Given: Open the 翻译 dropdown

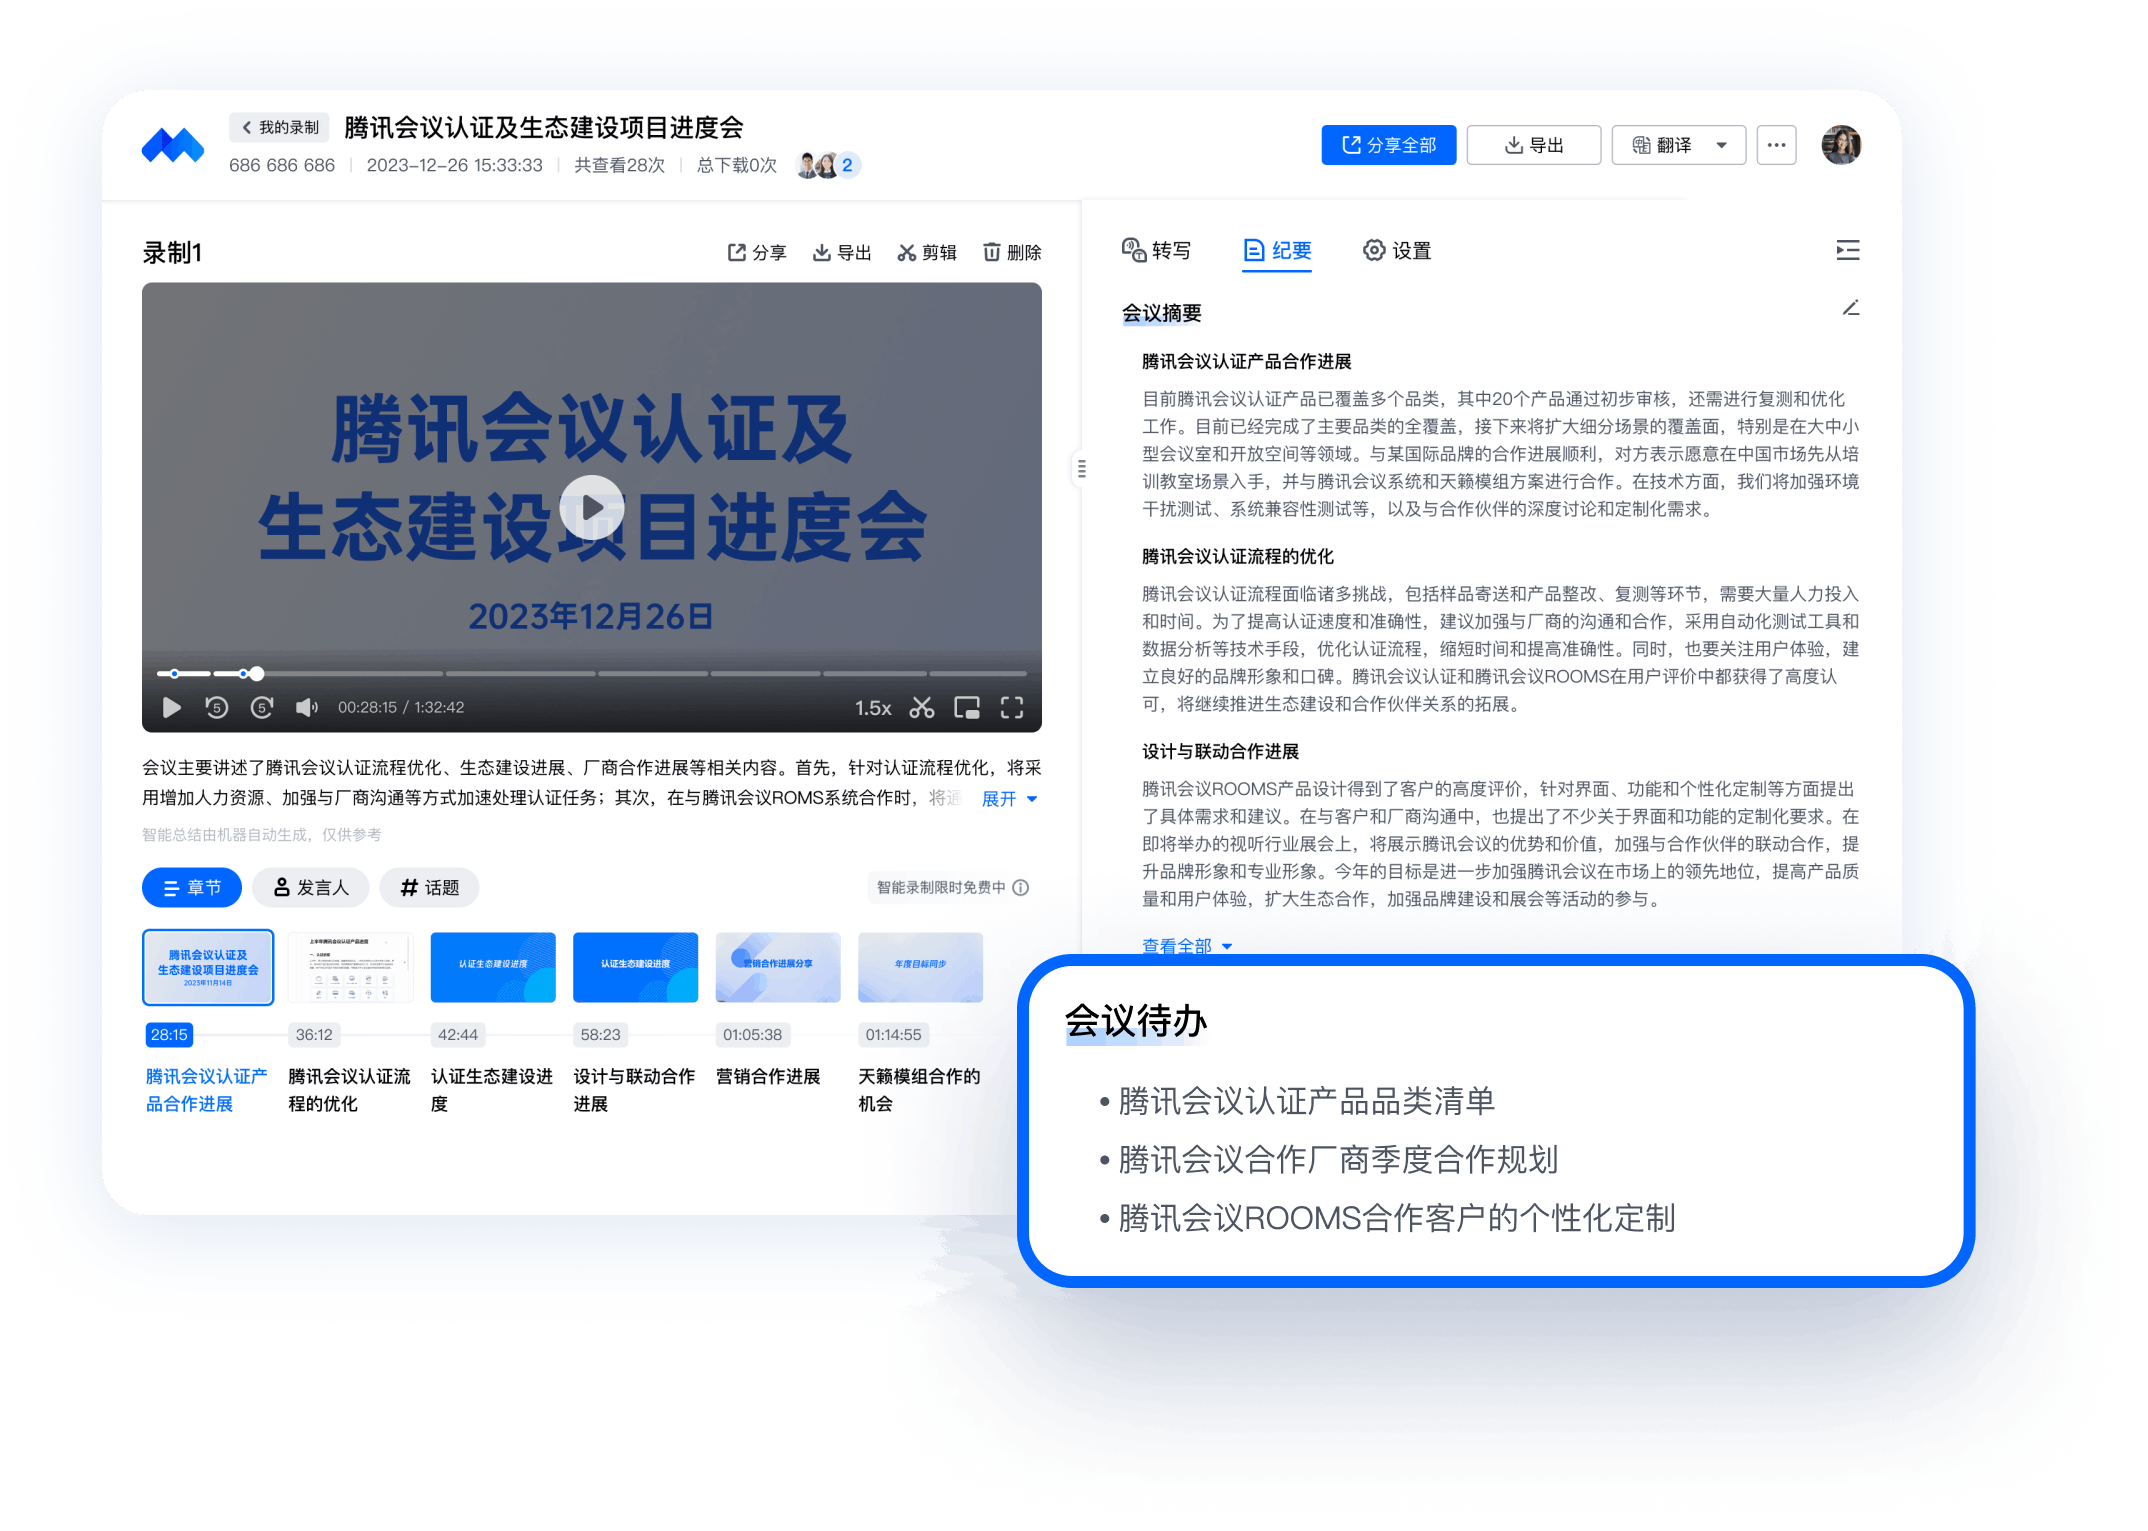Looking at the screenshot, I should coord(1678,145).
